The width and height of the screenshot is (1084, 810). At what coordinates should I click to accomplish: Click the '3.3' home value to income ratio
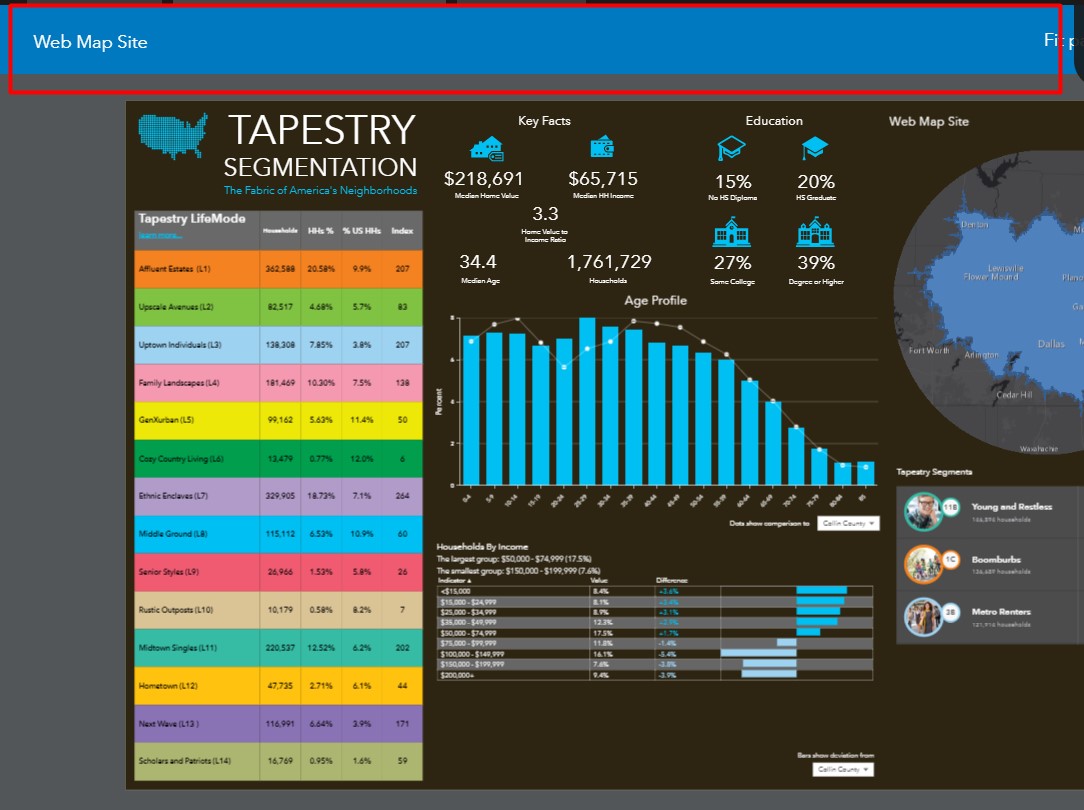[x=545, y=214]
